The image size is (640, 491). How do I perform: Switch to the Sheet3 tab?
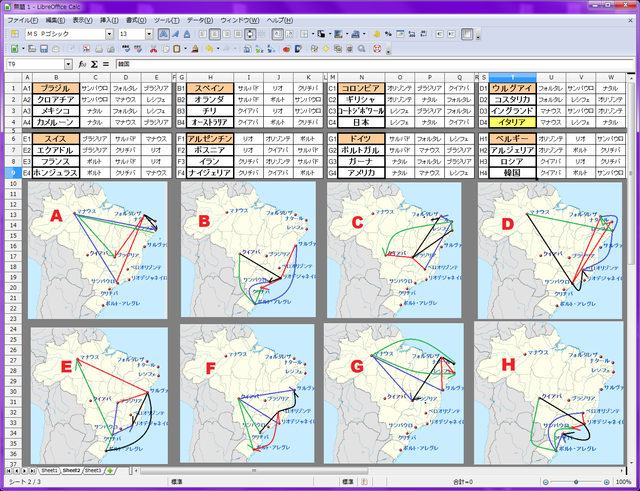(x=93, y=471)
